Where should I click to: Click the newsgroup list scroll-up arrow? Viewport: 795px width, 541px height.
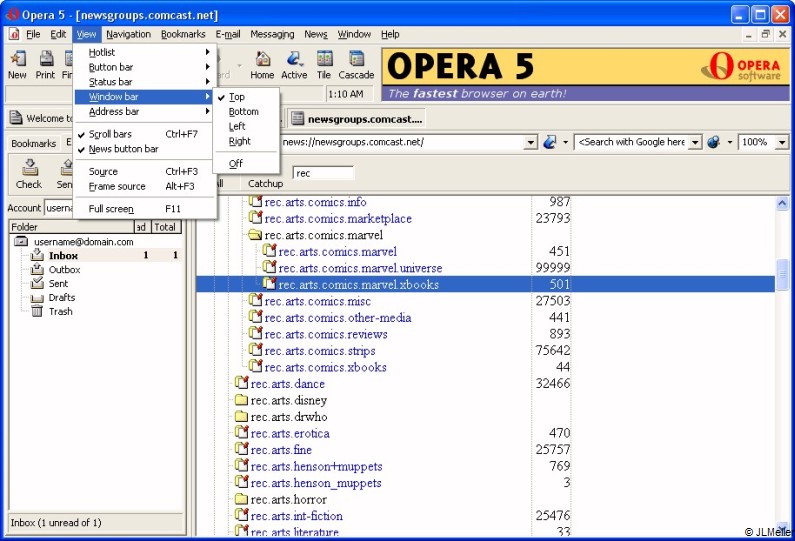[x=782, y=203]
